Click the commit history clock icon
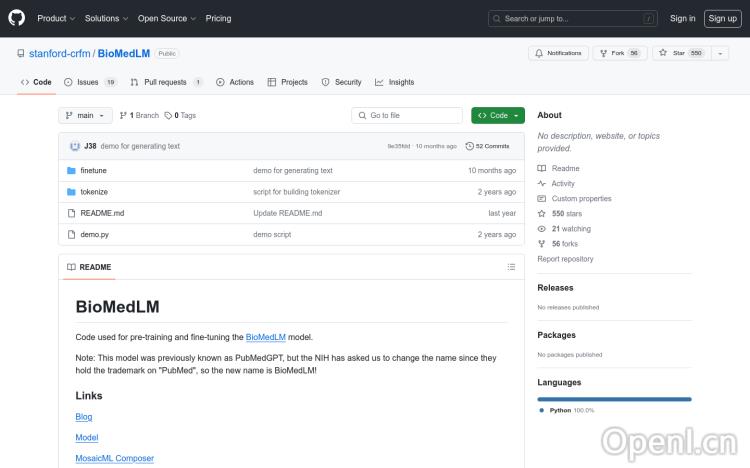The width and height of the screenshot is (750, 468). pyautogui.click(x=470, y=146)
